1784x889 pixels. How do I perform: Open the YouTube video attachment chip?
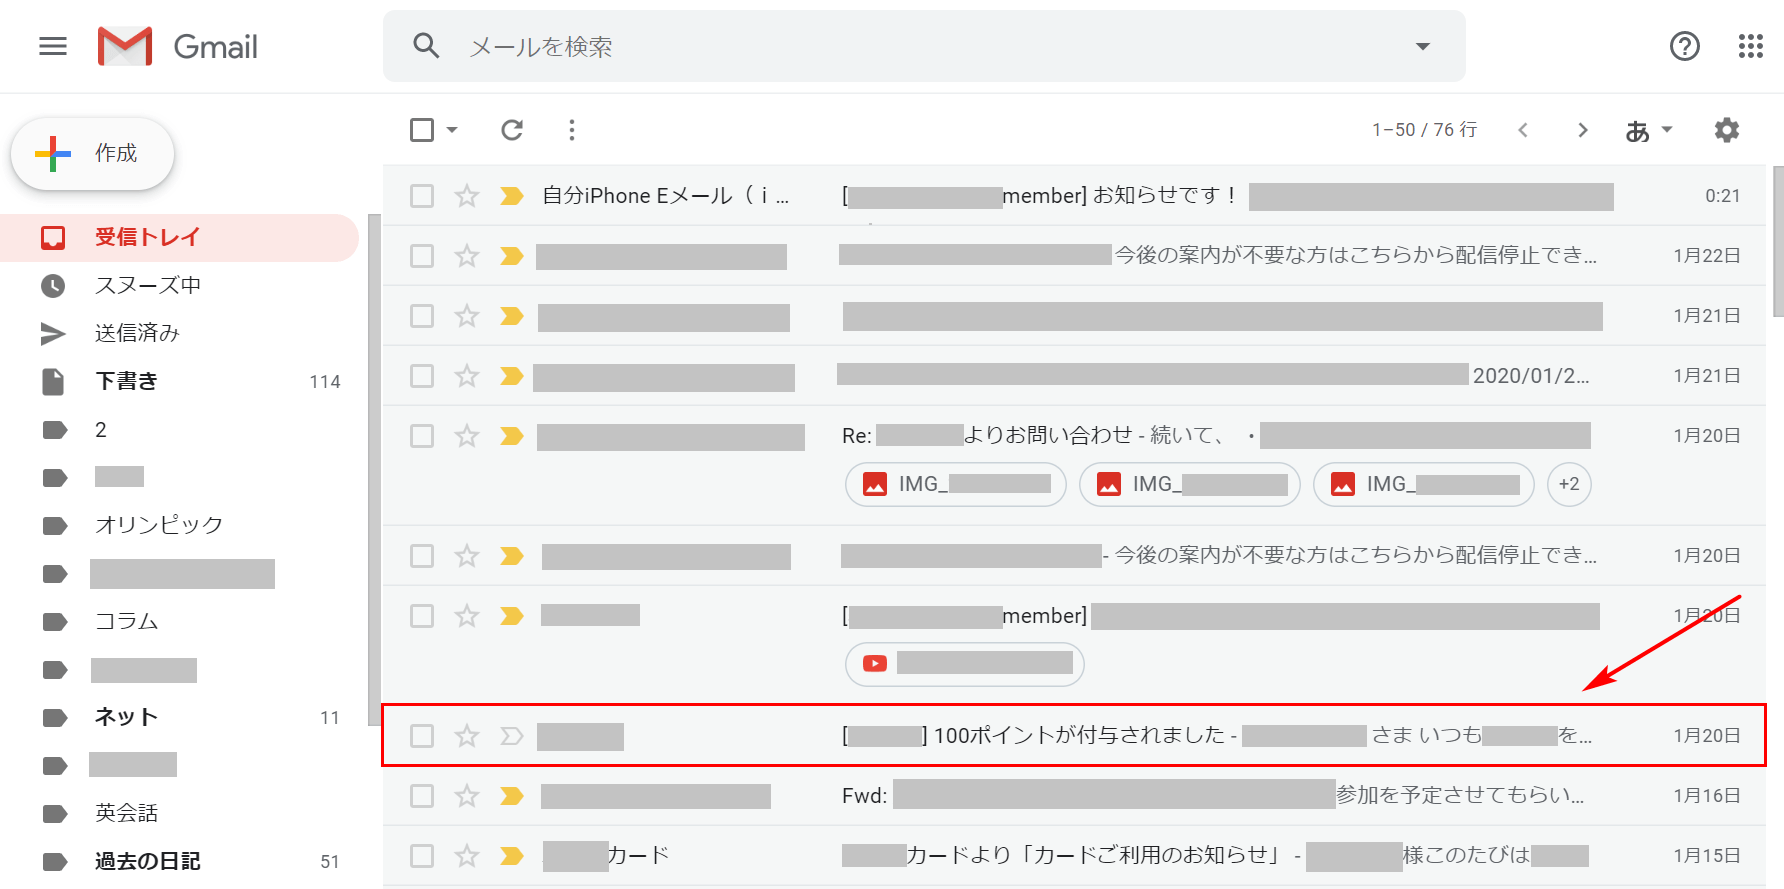(965, 664)
